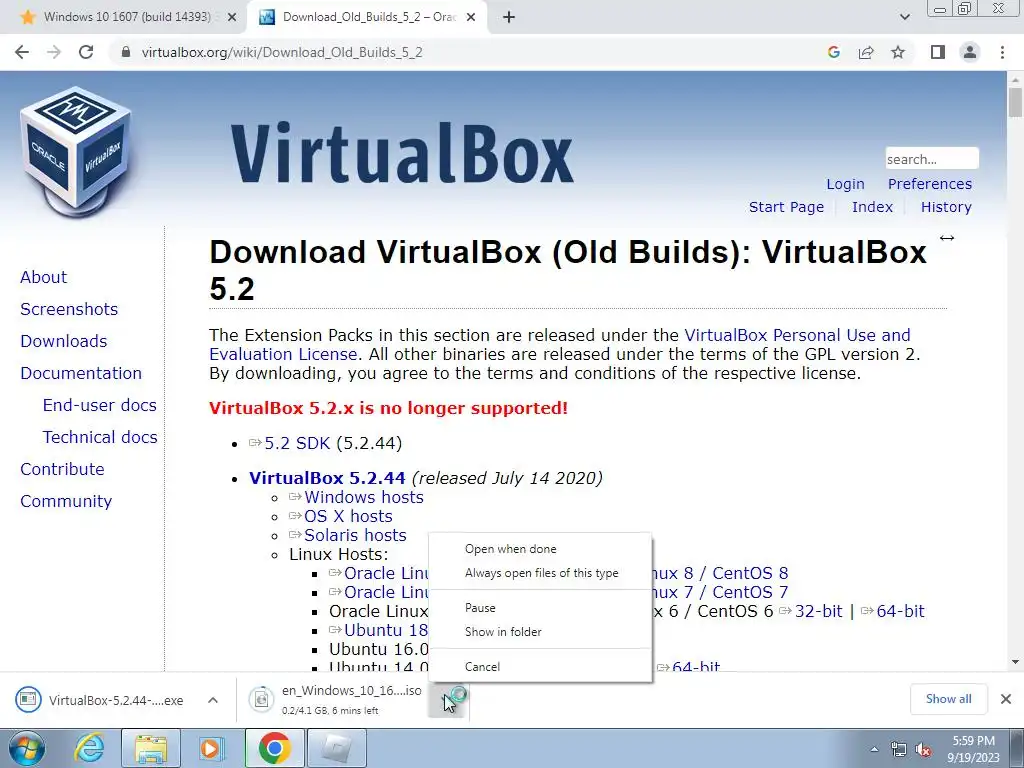The width and height of the screenshot is (1024, 768).
Task: Go to Start Page link
Action: point(786,207)
